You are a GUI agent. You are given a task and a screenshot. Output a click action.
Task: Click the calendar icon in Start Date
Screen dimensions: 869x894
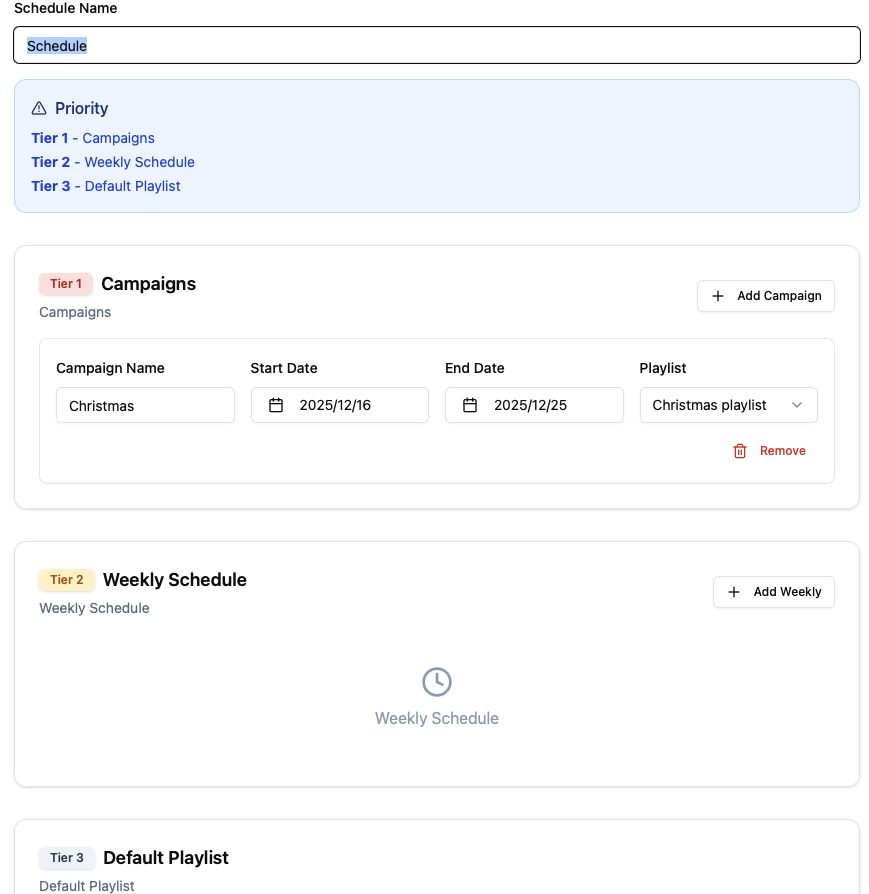pyautogui.click(x=276, y=405)
